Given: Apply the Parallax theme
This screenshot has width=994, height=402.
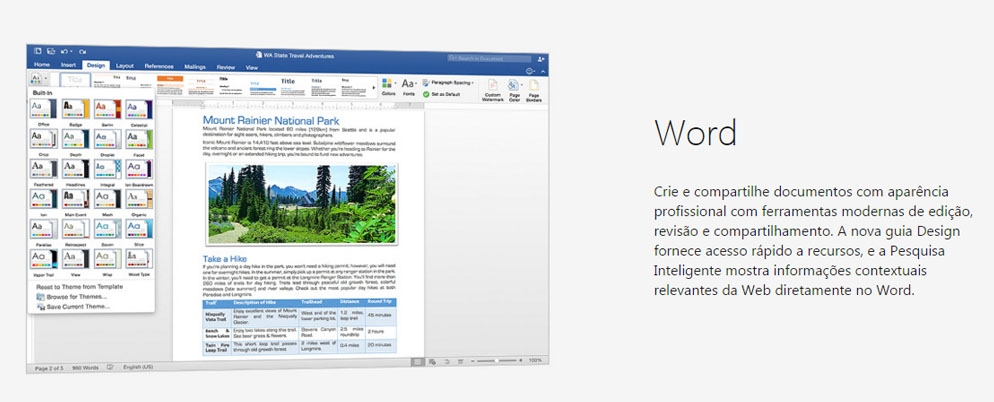Looking at the screenshot, I should pos(43,229).
